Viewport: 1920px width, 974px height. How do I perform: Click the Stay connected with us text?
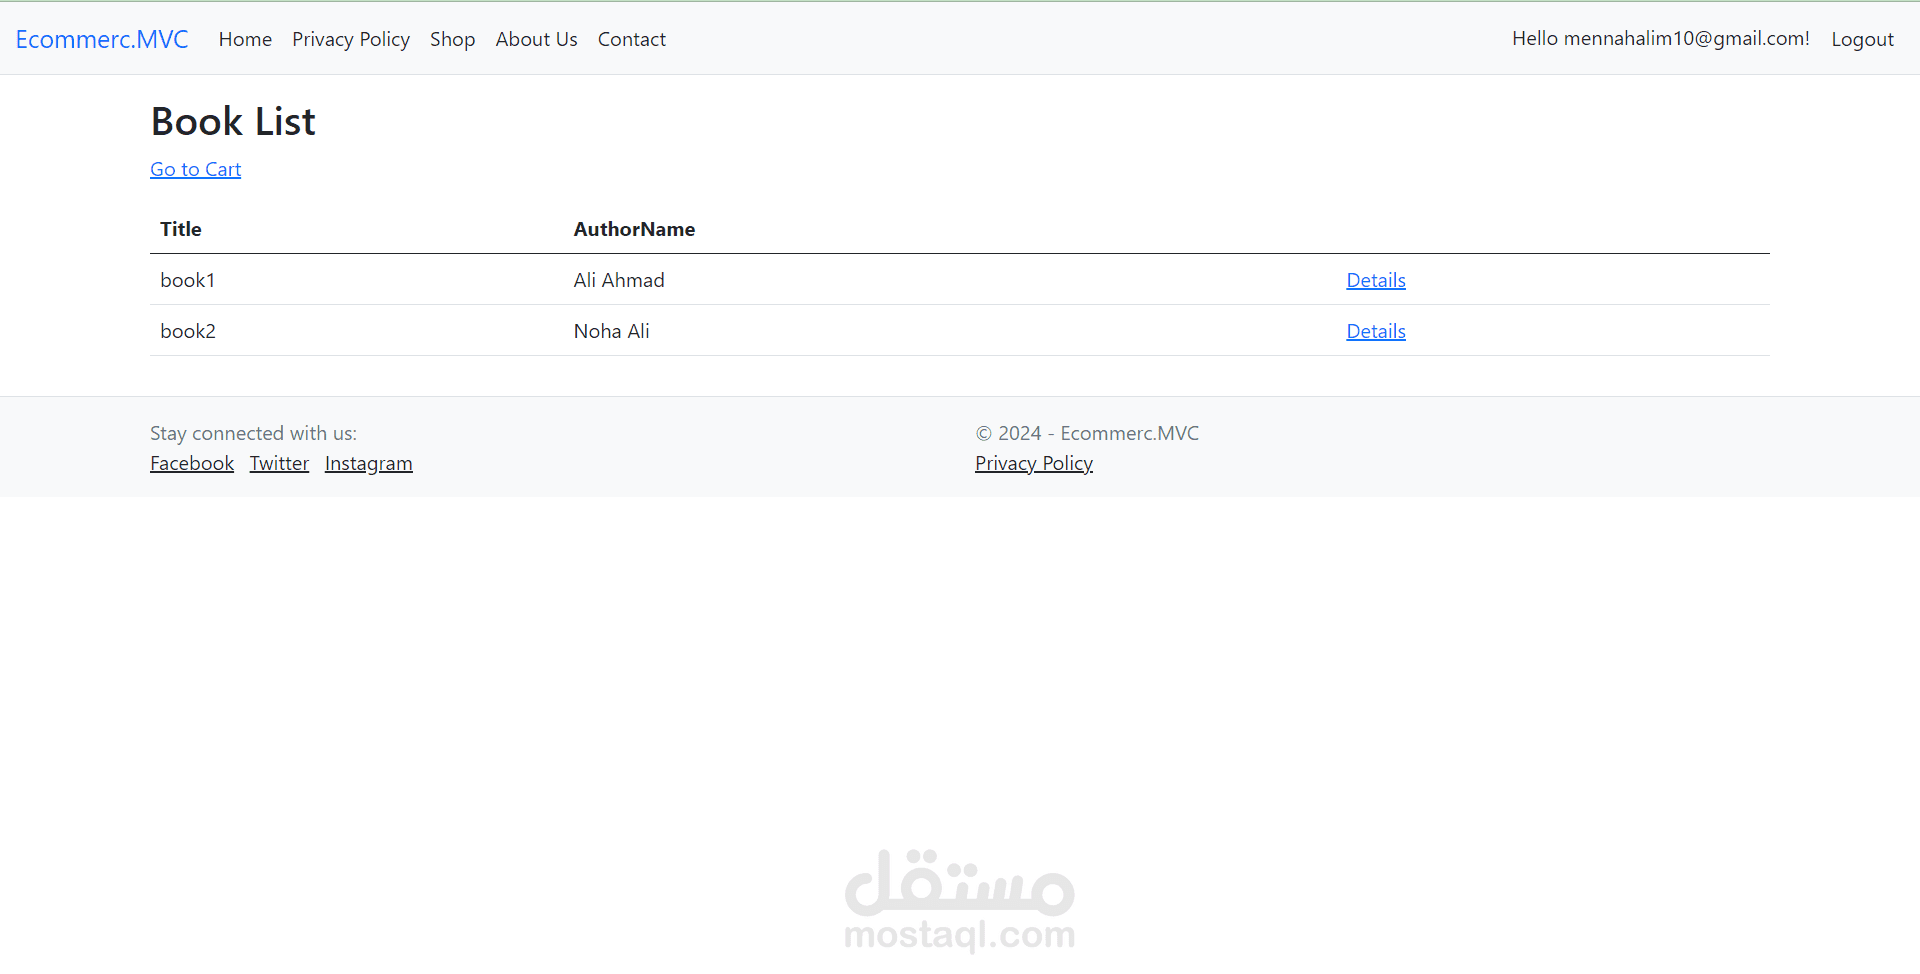pos(253,433)
